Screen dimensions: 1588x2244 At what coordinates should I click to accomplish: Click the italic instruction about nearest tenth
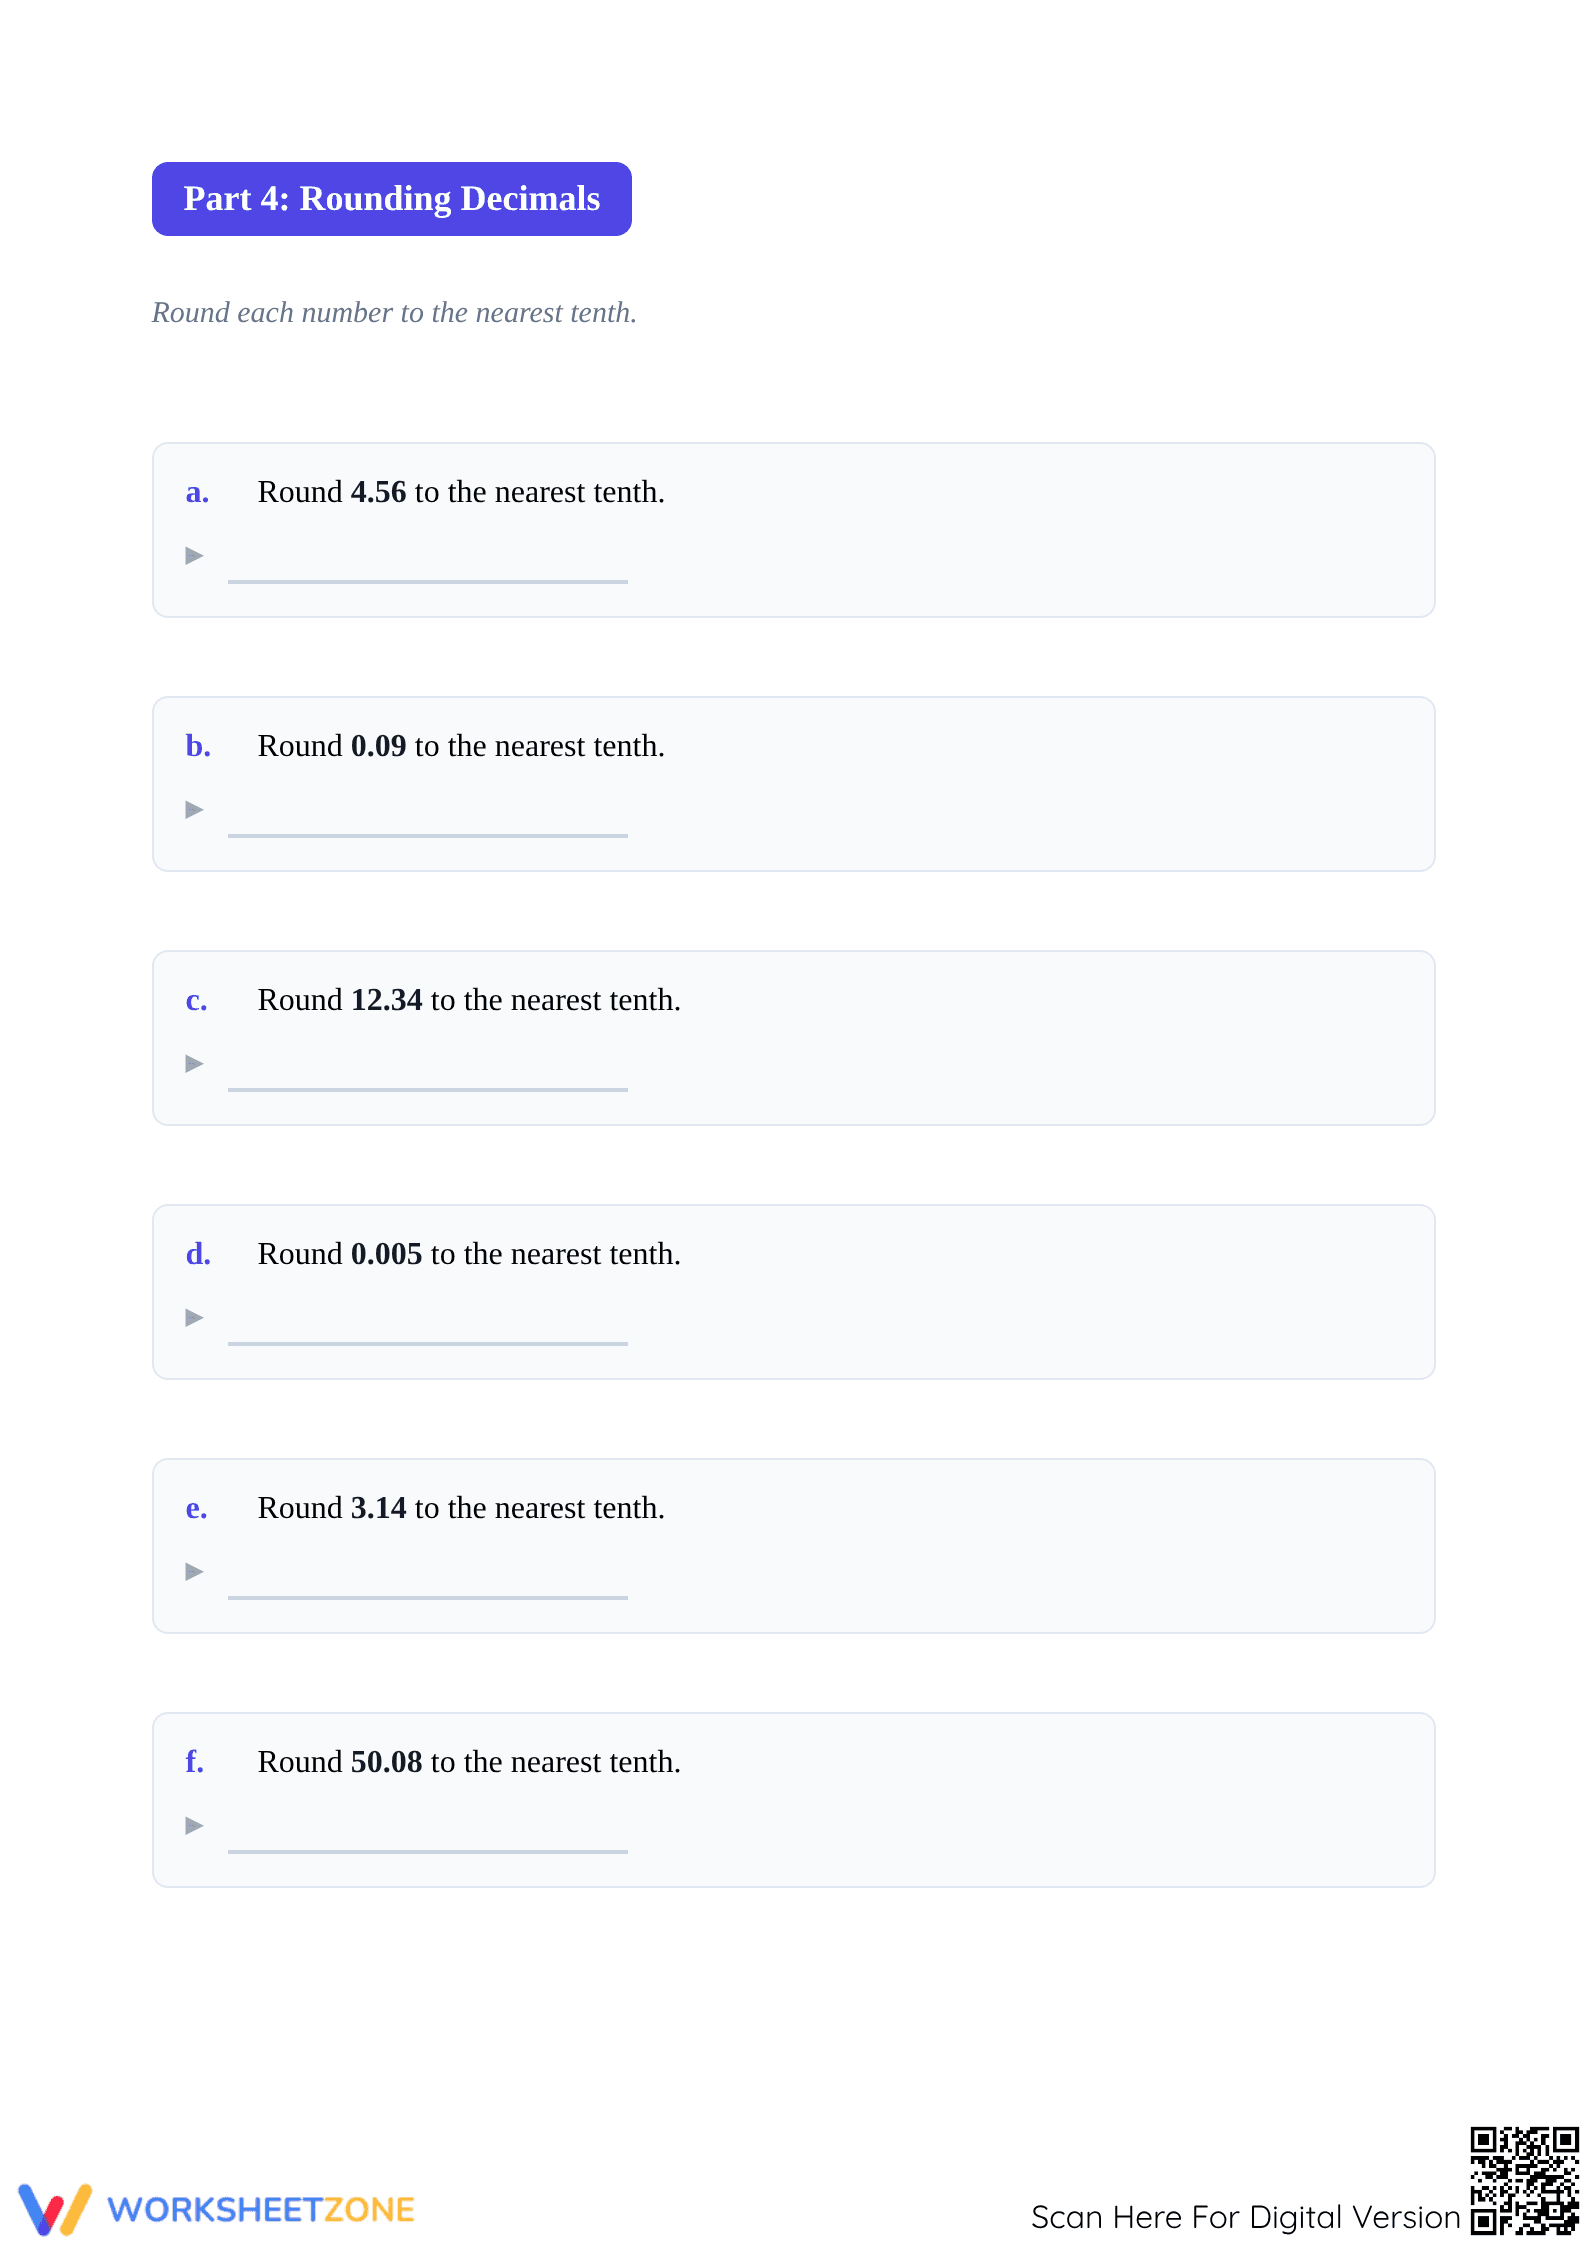pyautogui.click(x=394, y=313)
